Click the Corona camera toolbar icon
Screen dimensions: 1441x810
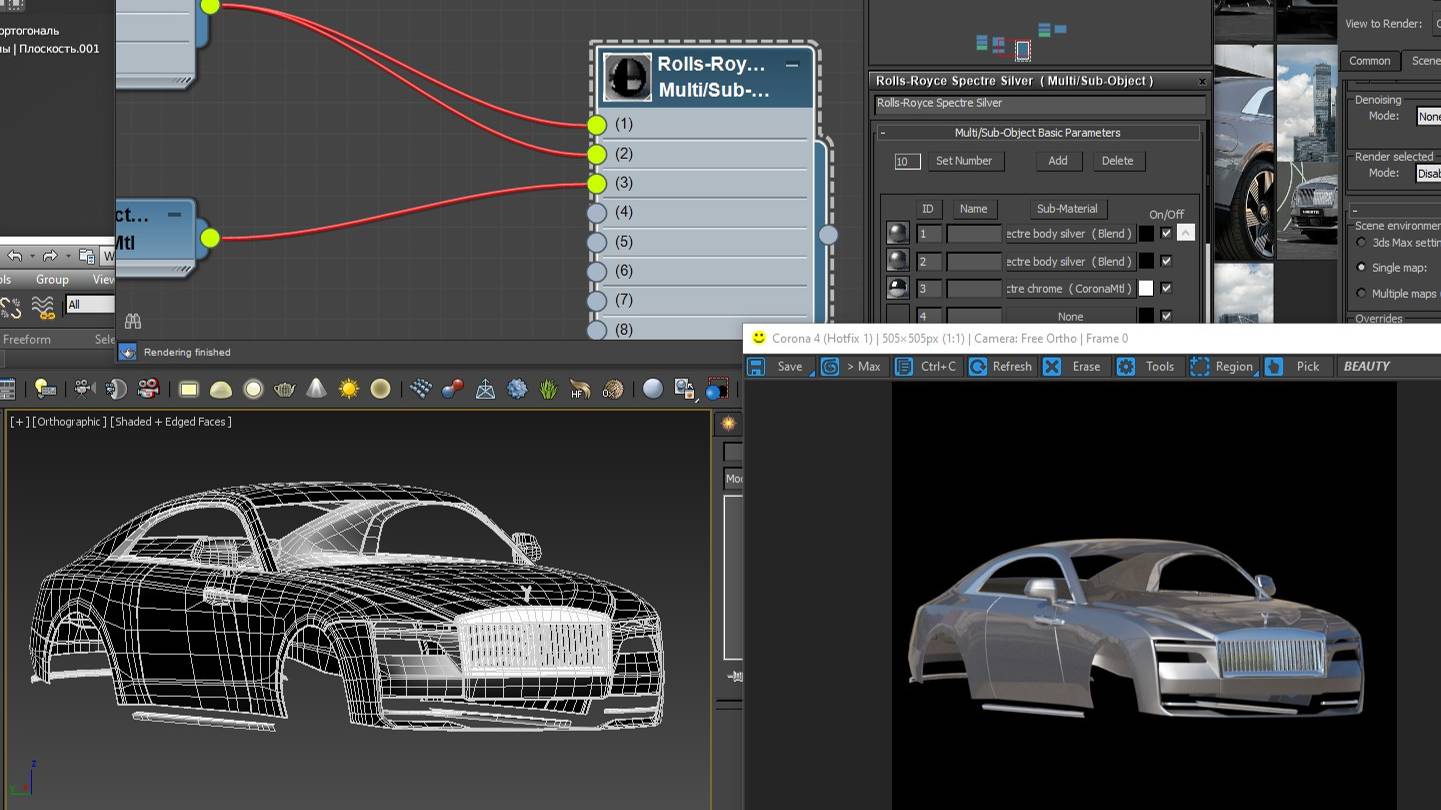84,389
